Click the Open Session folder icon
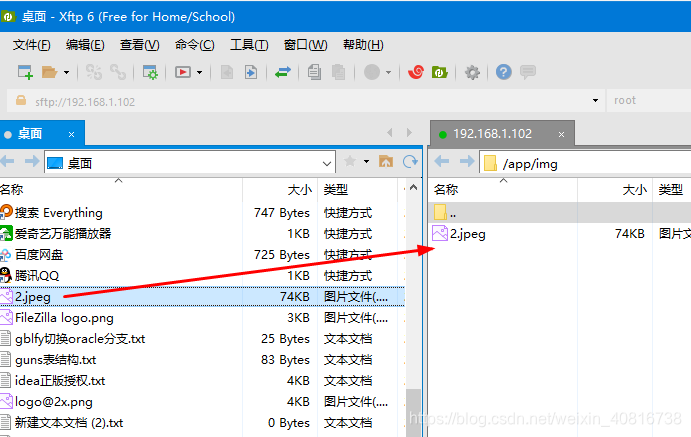691x437 pixels. click(x=49, y=72)
